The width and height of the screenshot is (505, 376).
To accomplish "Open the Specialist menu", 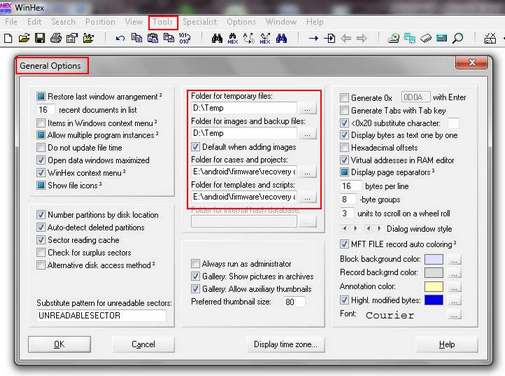I will [199, 22].
